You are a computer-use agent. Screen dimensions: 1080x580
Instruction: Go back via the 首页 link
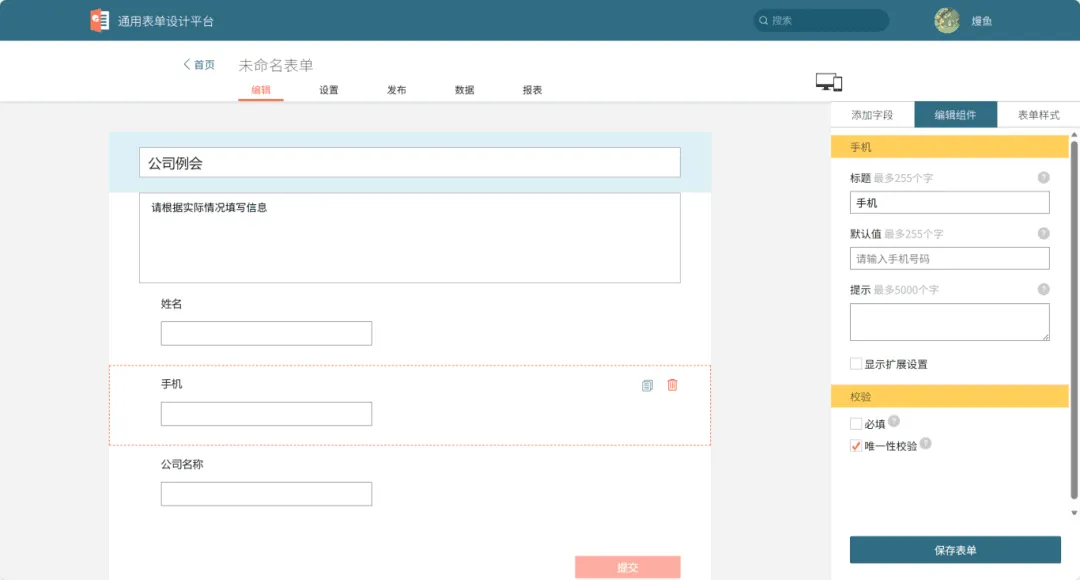[199, 65]
